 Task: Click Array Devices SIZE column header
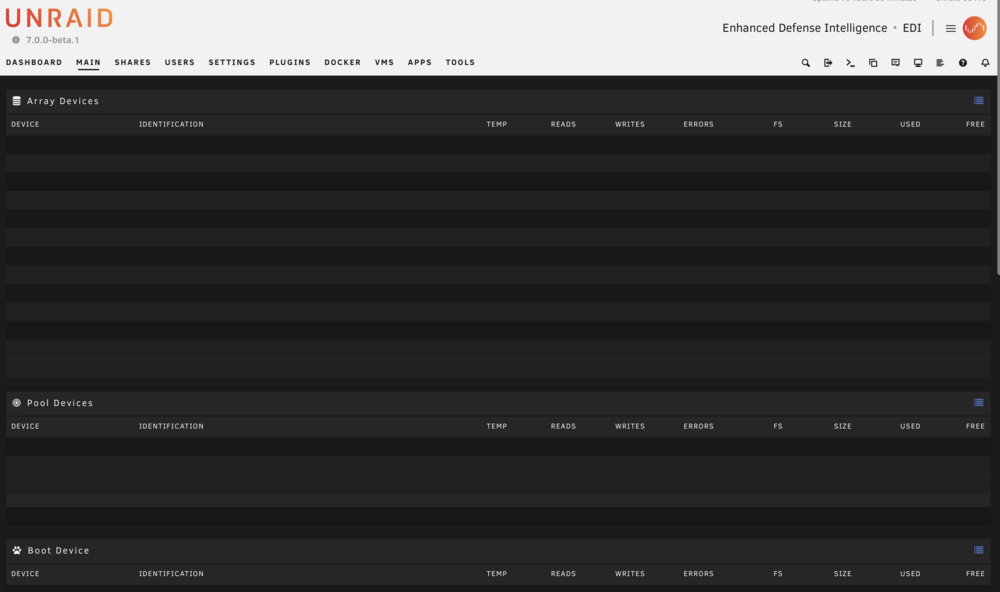coord(842,124)
